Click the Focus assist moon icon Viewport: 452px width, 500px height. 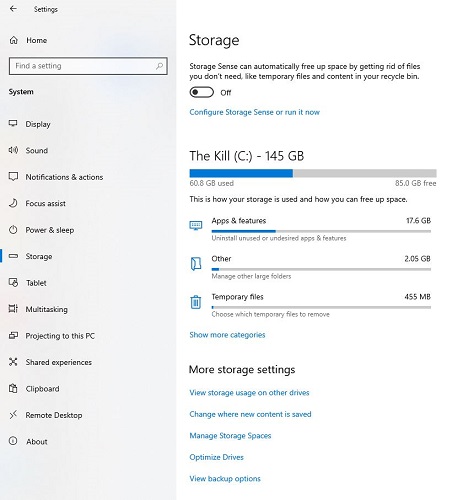click(x=13, y=203)
